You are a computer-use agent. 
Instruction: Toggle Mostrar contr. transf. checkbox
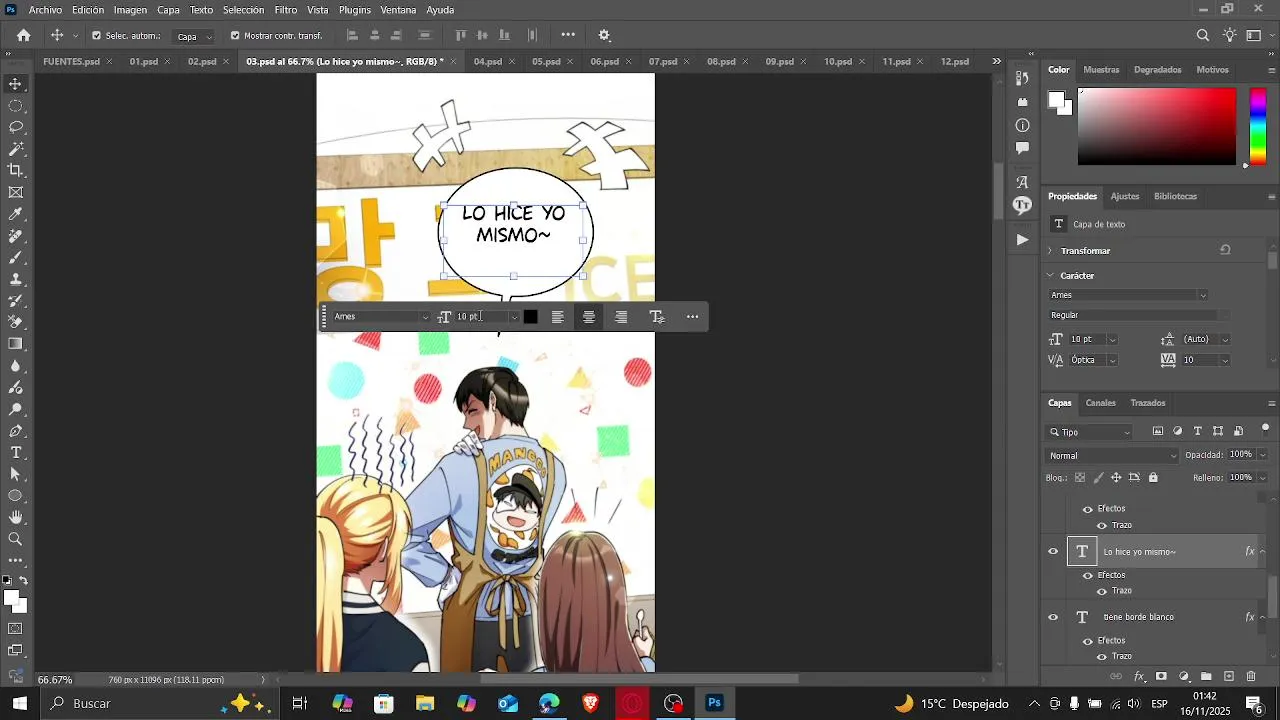235,35
